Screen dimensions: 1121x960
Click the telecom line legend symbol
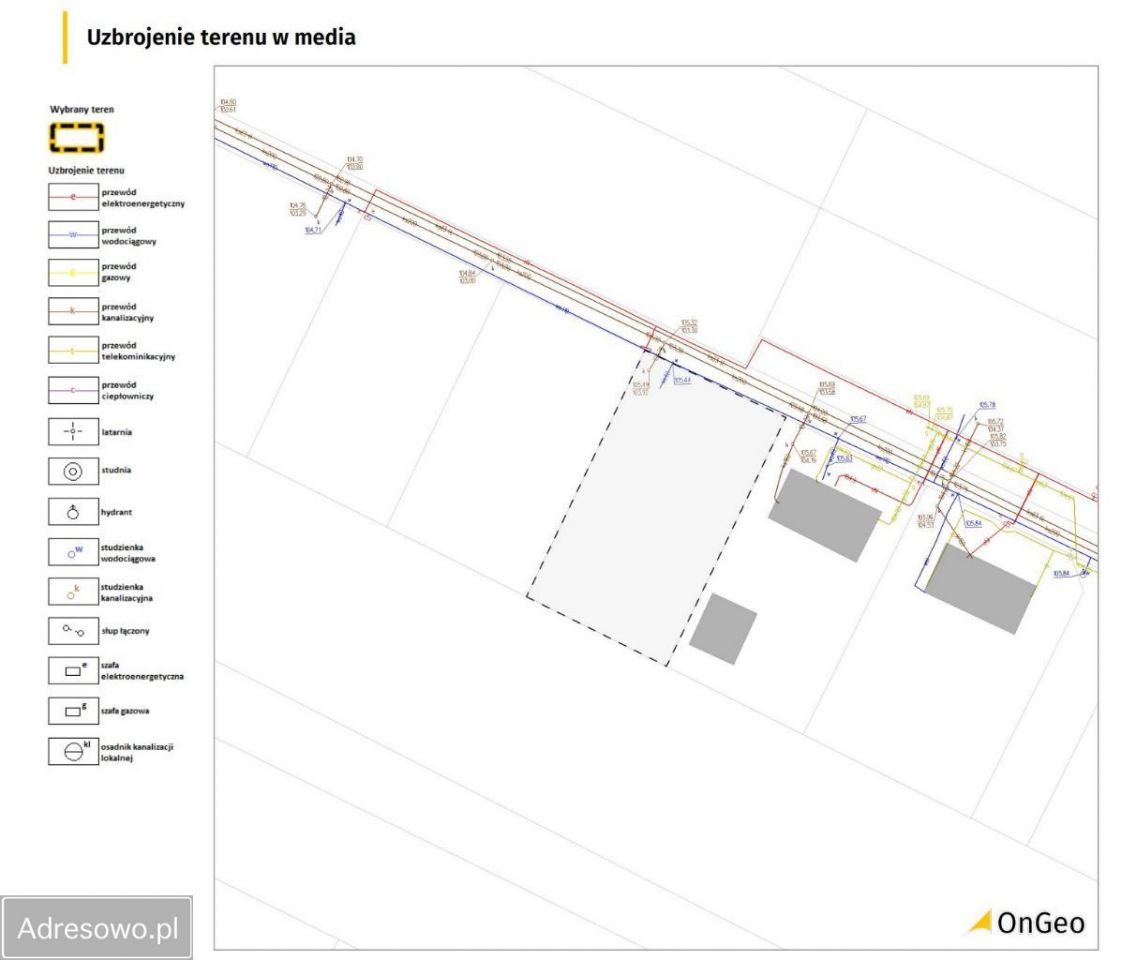(x=73, y=350)
